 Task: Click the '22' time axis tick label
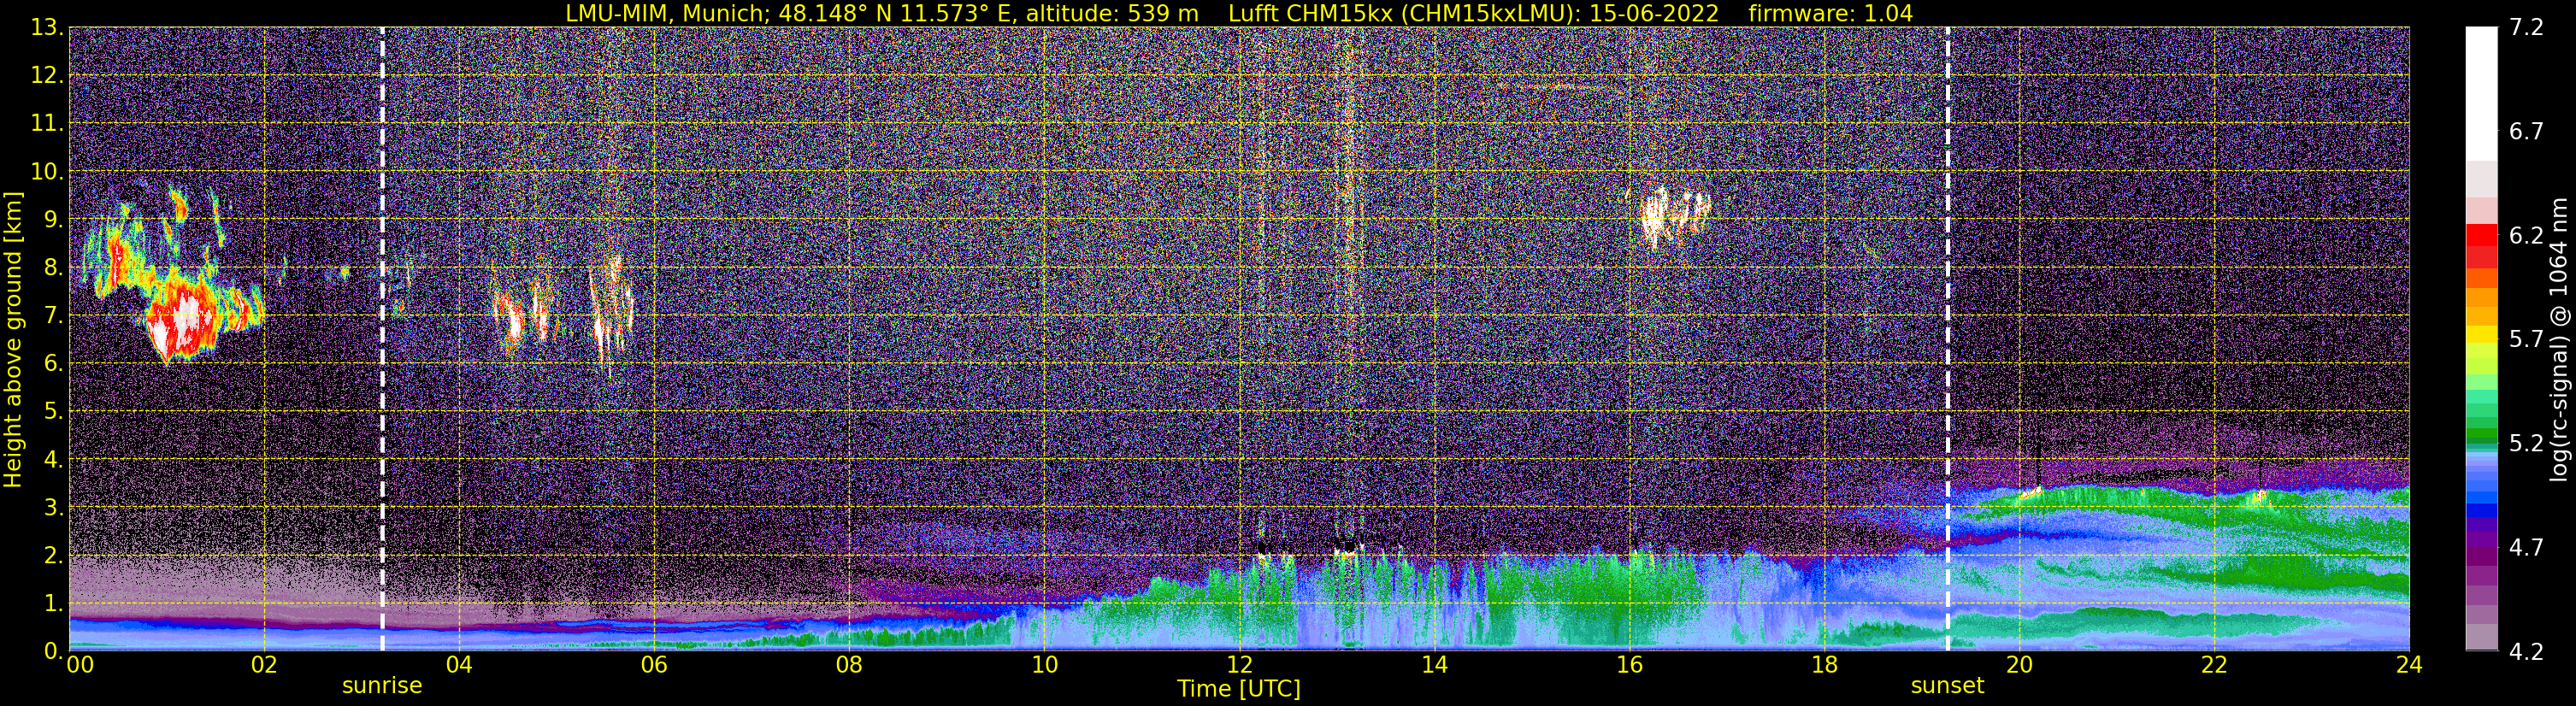(2214, 665)
